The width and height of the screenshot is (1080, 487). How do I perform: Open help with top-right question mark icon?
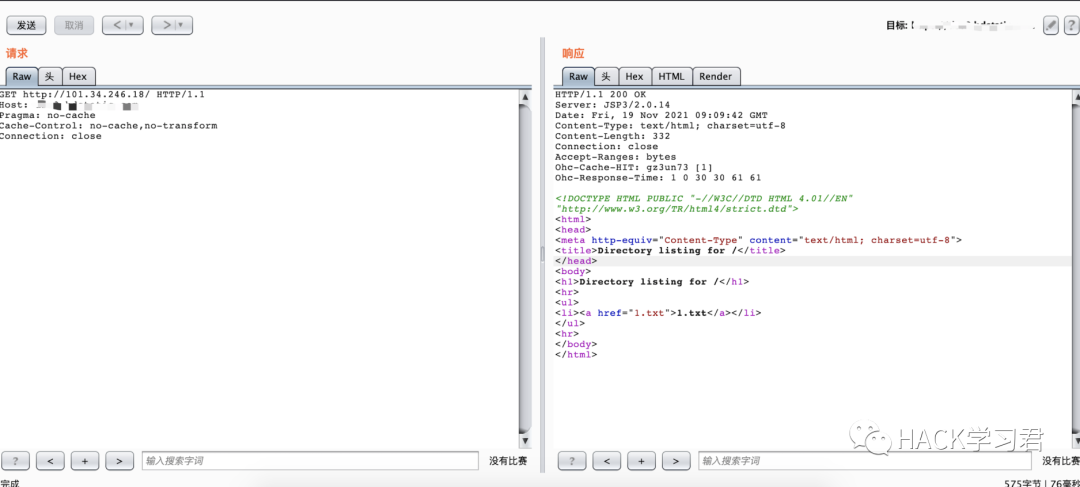coord(1070,25)
